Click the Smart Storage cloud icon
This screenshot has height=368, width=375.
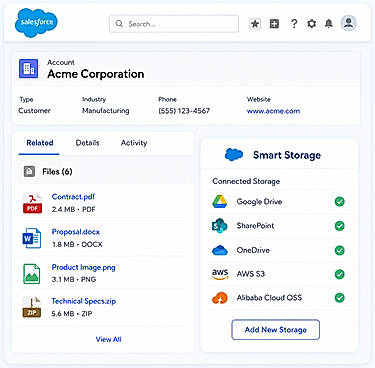(x=234, y=155)
